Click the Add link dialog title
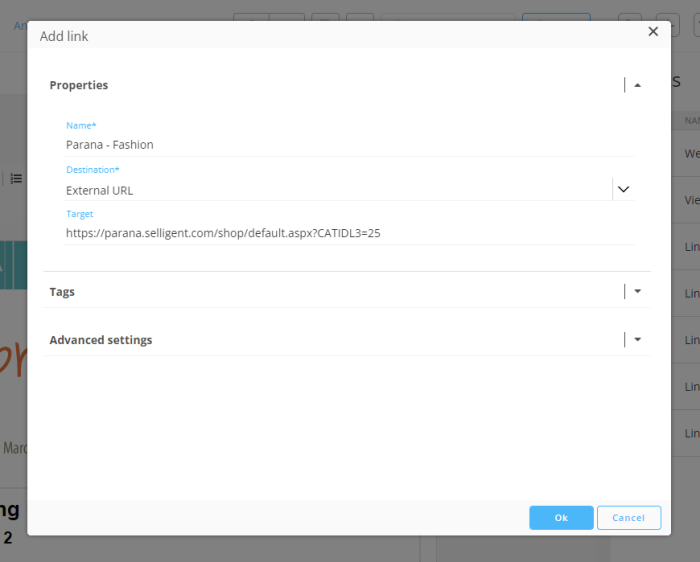 point(64,36)
